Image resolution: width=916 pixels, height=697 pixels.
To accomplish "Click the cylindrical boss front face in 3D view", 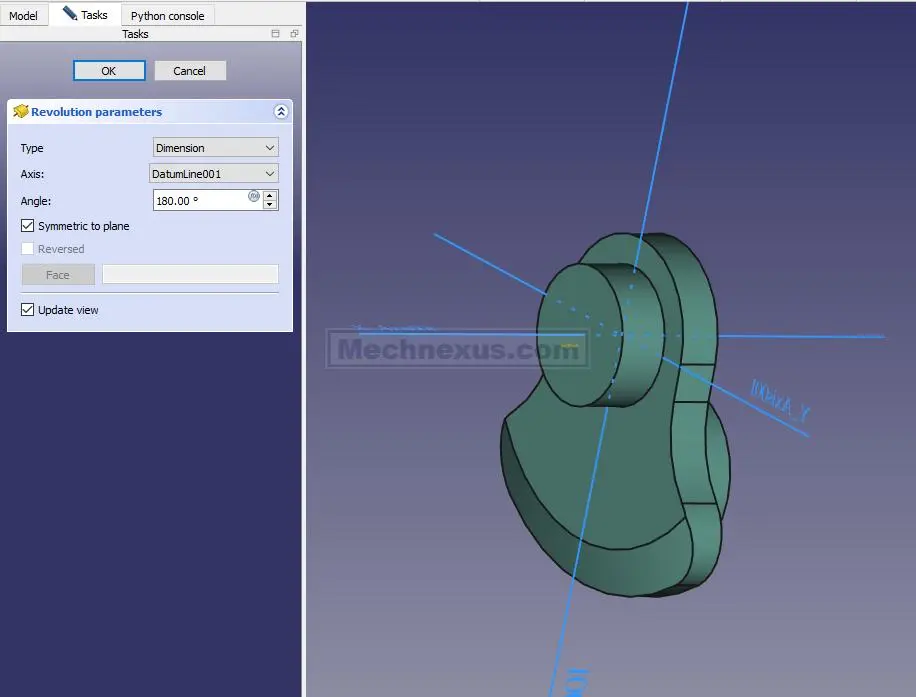I will coord(575,335).
